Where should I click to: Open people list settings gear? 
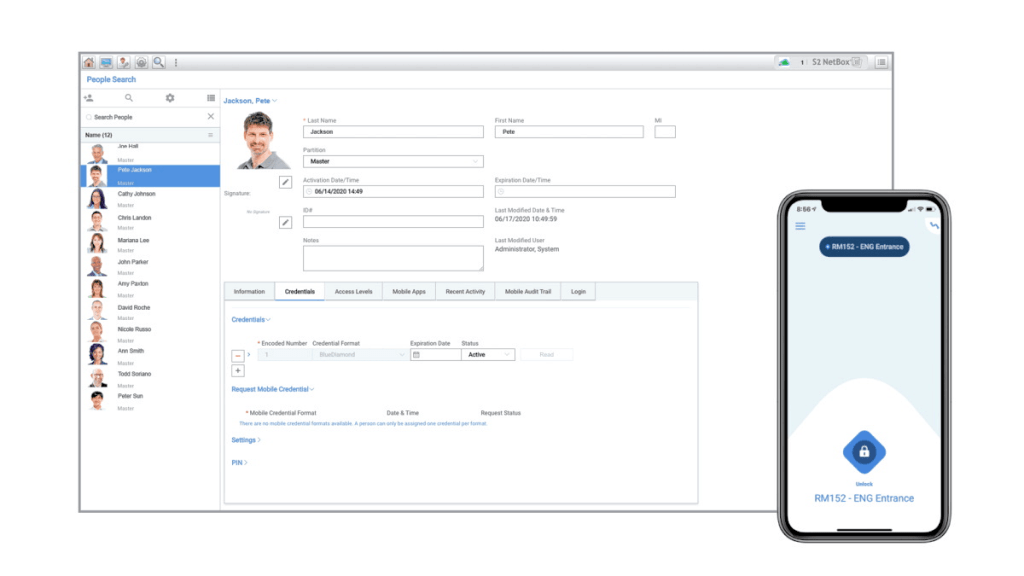click(170, 98)
